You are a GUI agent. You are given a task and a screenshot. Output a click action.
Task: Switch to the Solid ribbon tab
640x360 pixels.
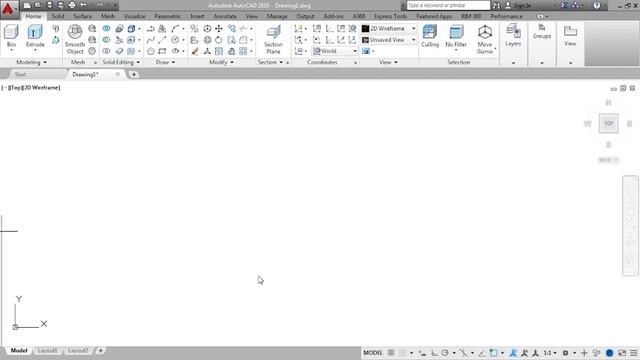tap(58, 16)
